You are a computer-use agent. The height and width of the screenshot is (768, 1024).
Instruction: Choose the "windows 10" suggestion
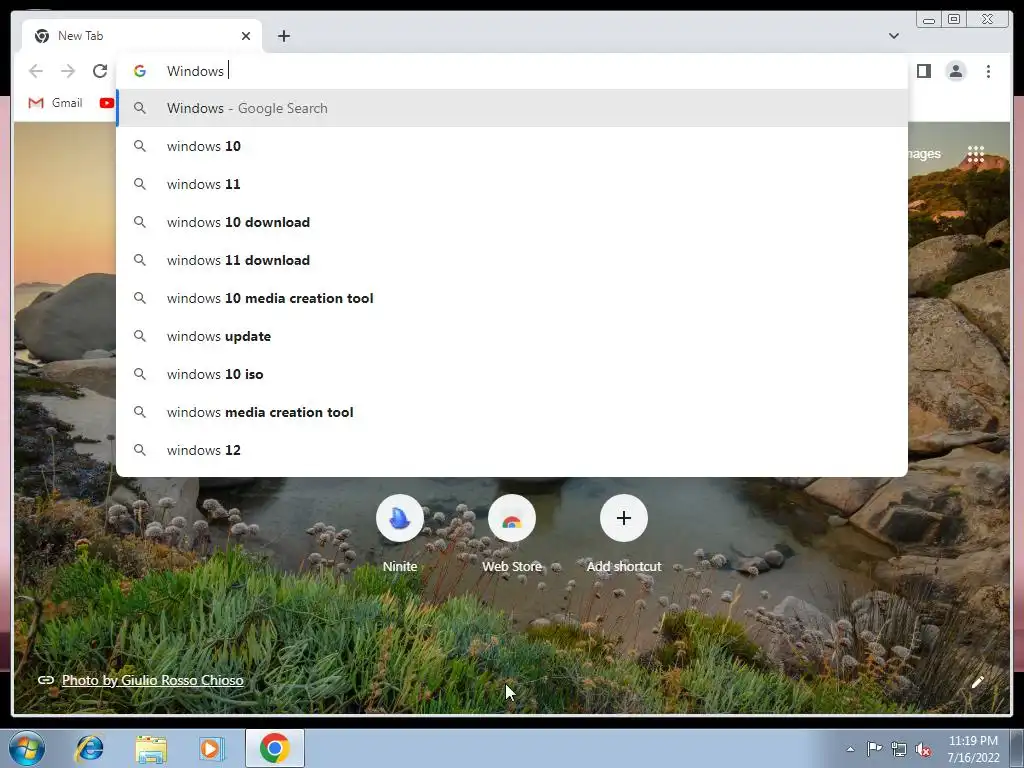512,146
